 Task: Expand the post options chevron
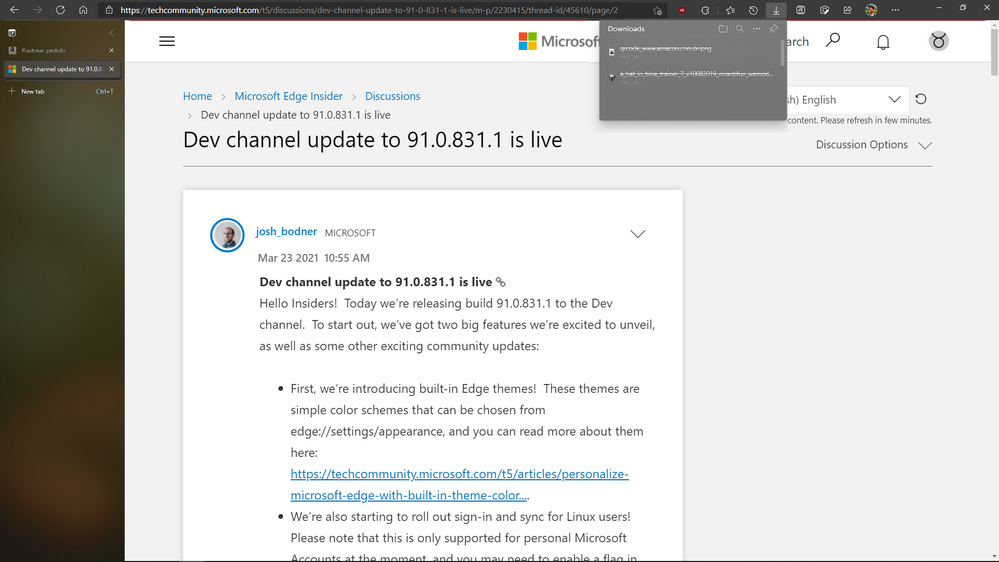638,234
